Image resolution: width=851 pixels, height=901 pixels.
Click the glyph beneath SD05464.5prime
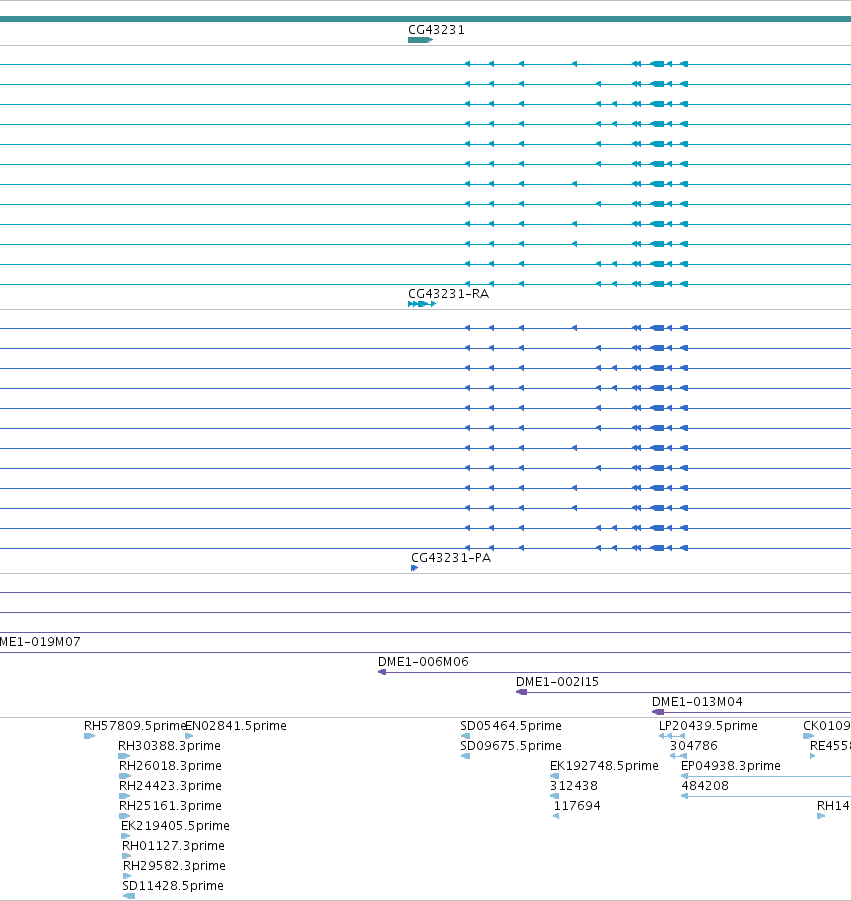(x=465, y=736)
